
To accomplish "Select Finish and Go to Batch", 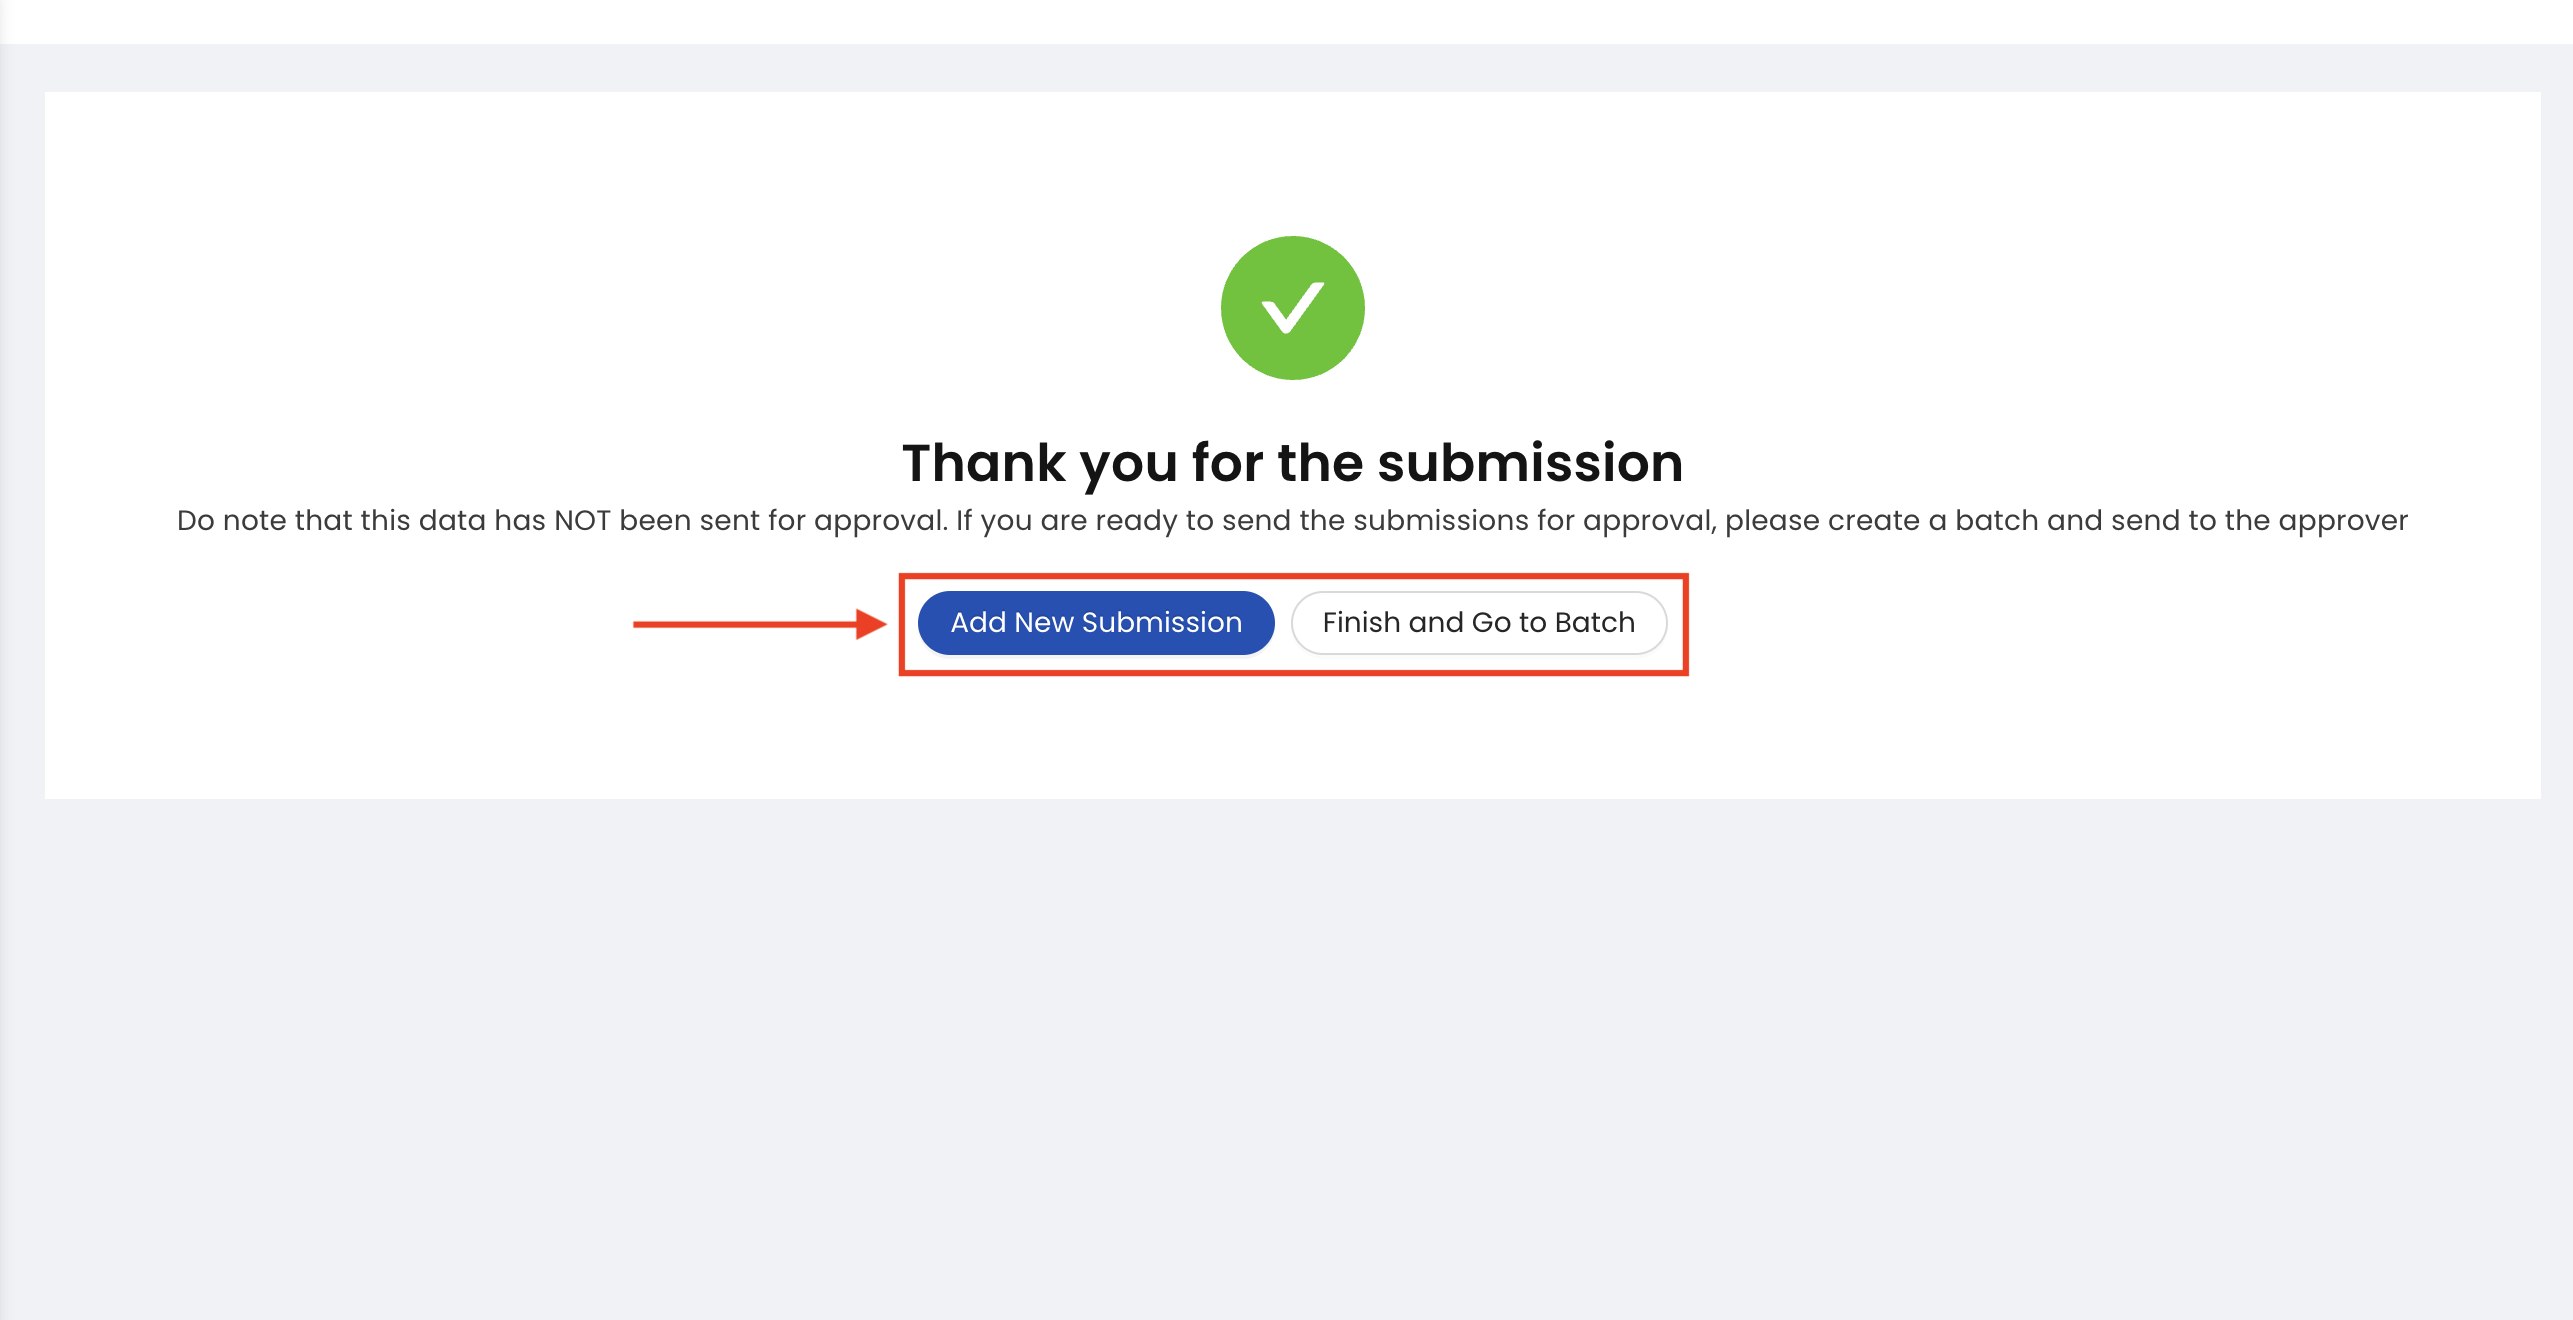I will 1479,623.
